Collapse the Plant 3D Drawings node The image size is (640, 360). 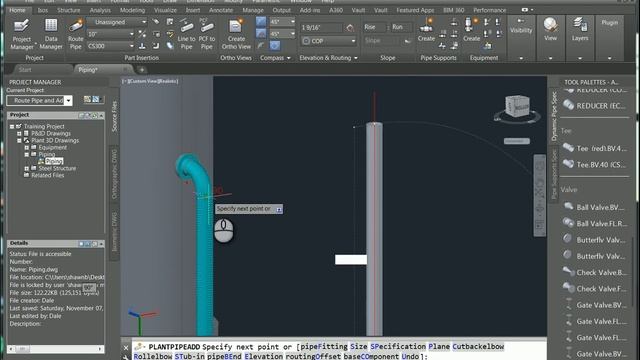click(19, 140)
